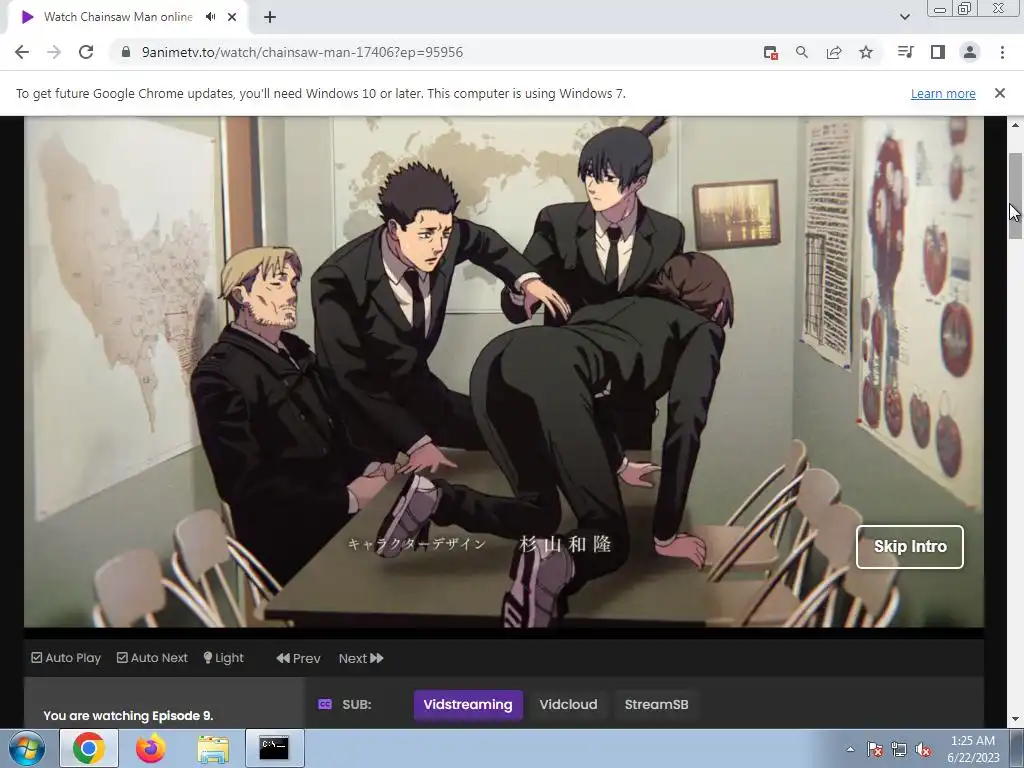
Task: Open the Chrome three-dot menu
Action: (1002, 52)
